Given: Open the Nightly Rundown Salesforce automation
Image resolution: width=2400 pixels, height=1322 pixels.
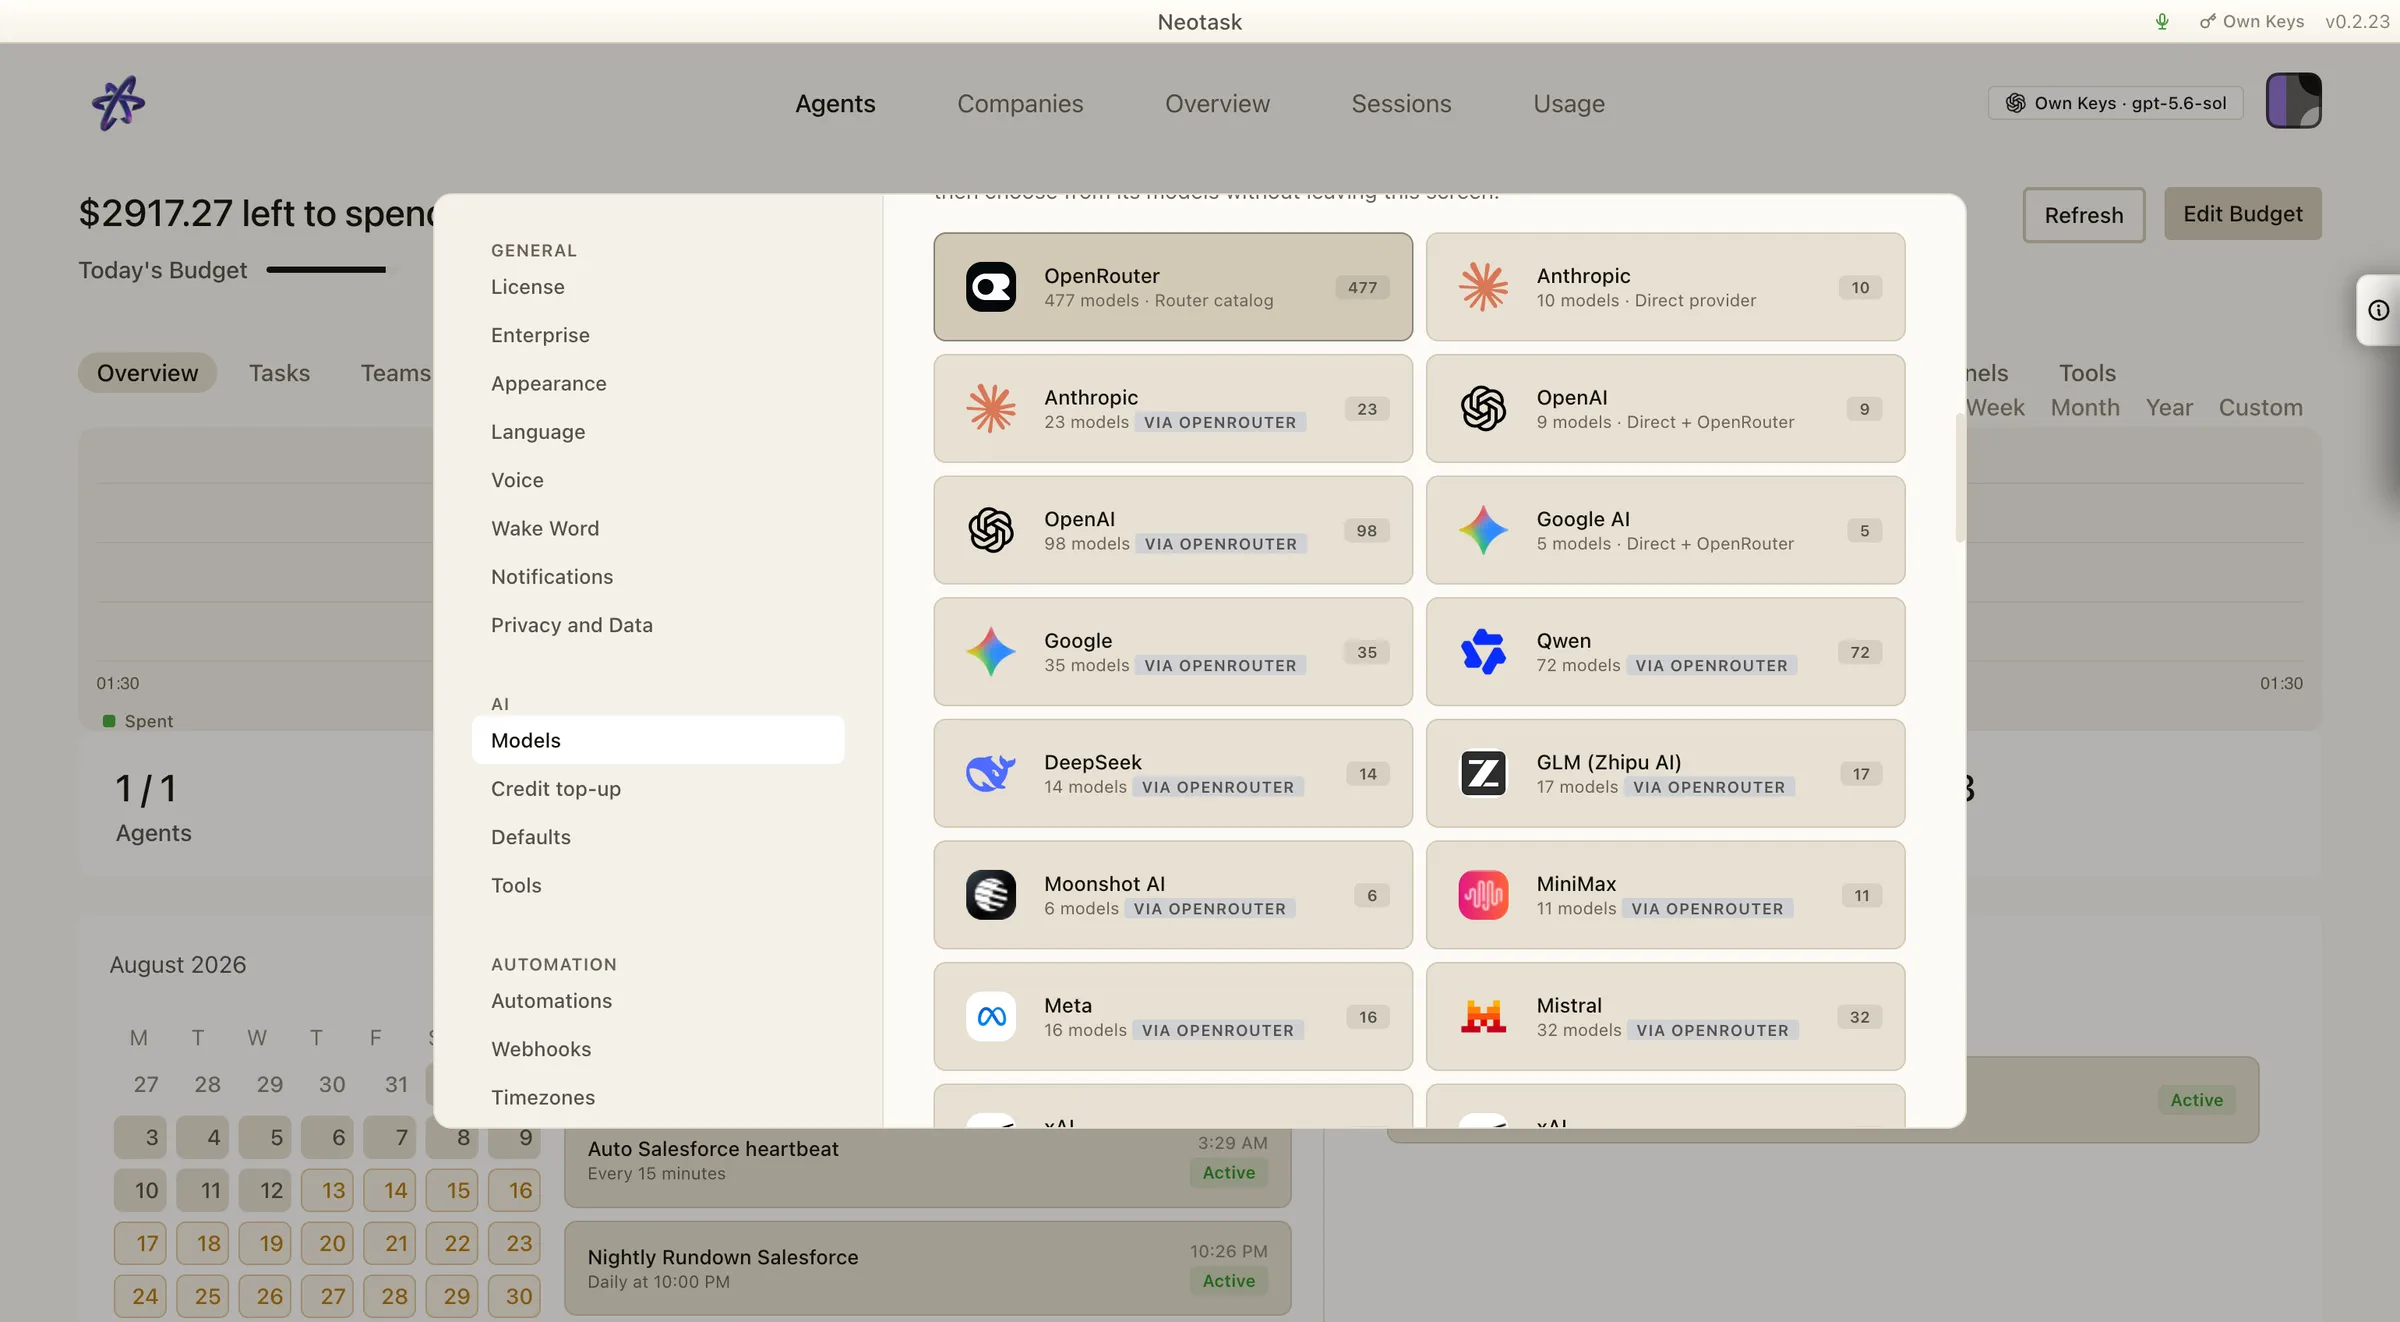Looking at the screenshot, I should pyautogui.click(x=927, y=1268).
